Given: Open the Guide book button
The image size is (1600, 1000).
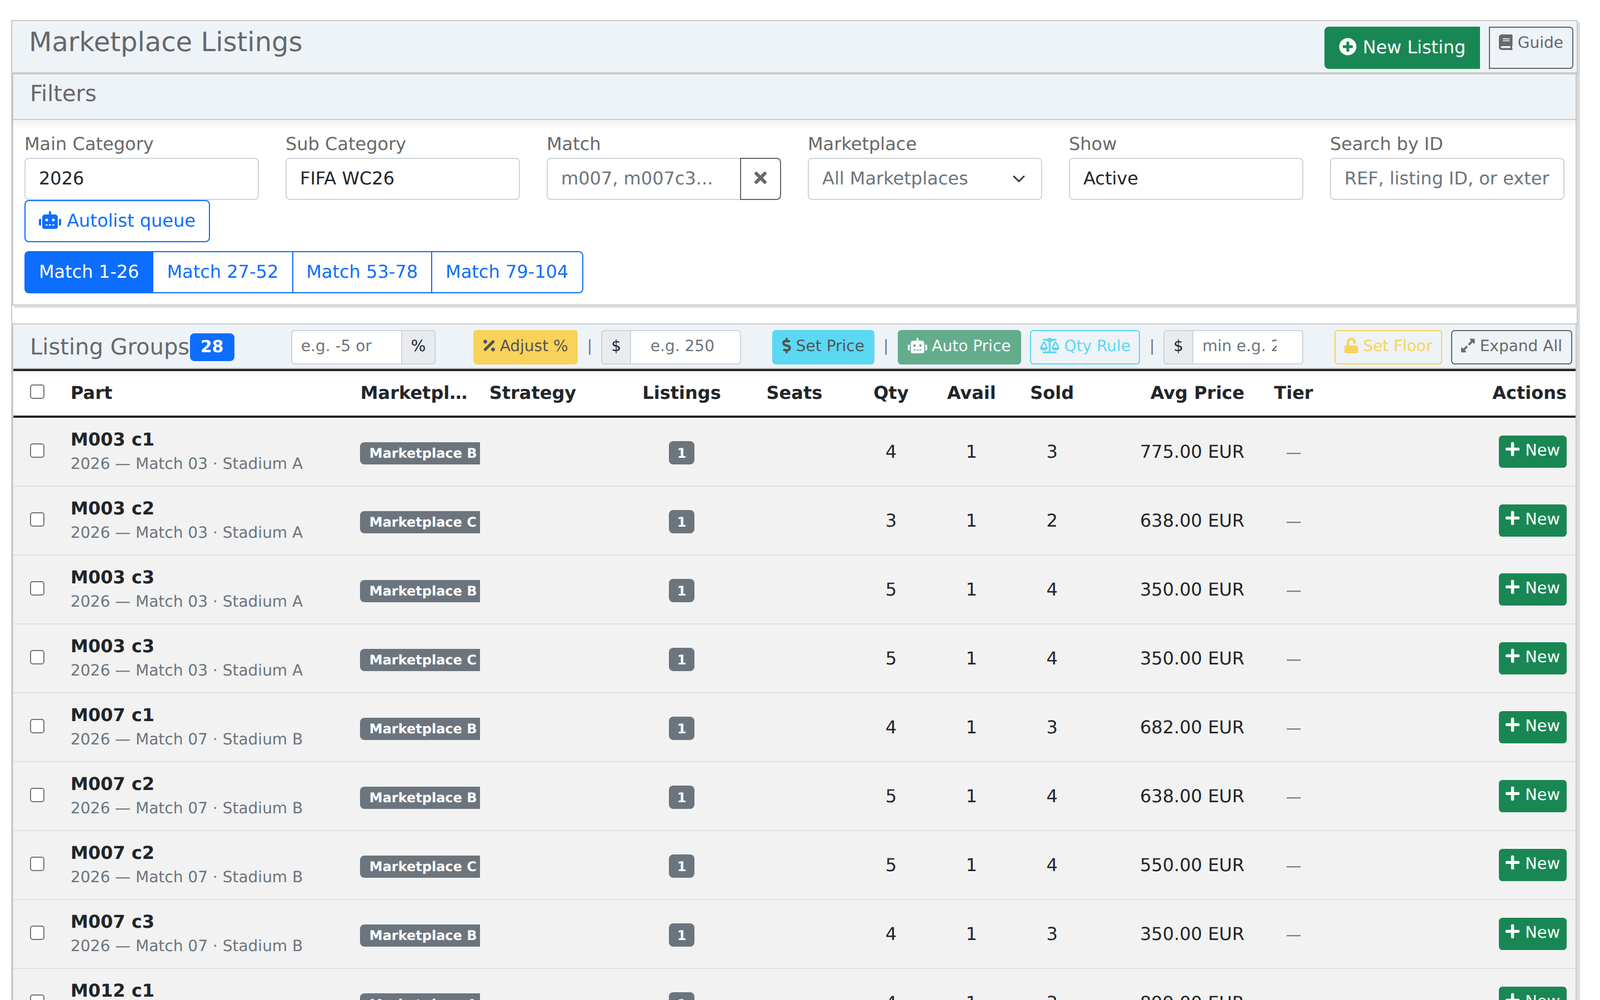Looking at the screenshot, I should pyautogui.click(x=1530, y=47).
